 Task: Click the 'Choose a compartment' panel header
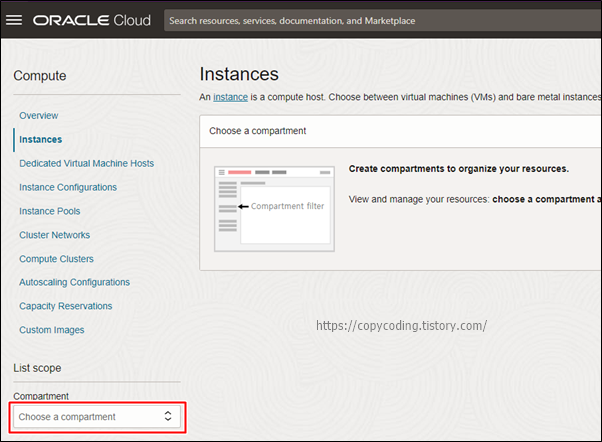(x=400, y=131)
